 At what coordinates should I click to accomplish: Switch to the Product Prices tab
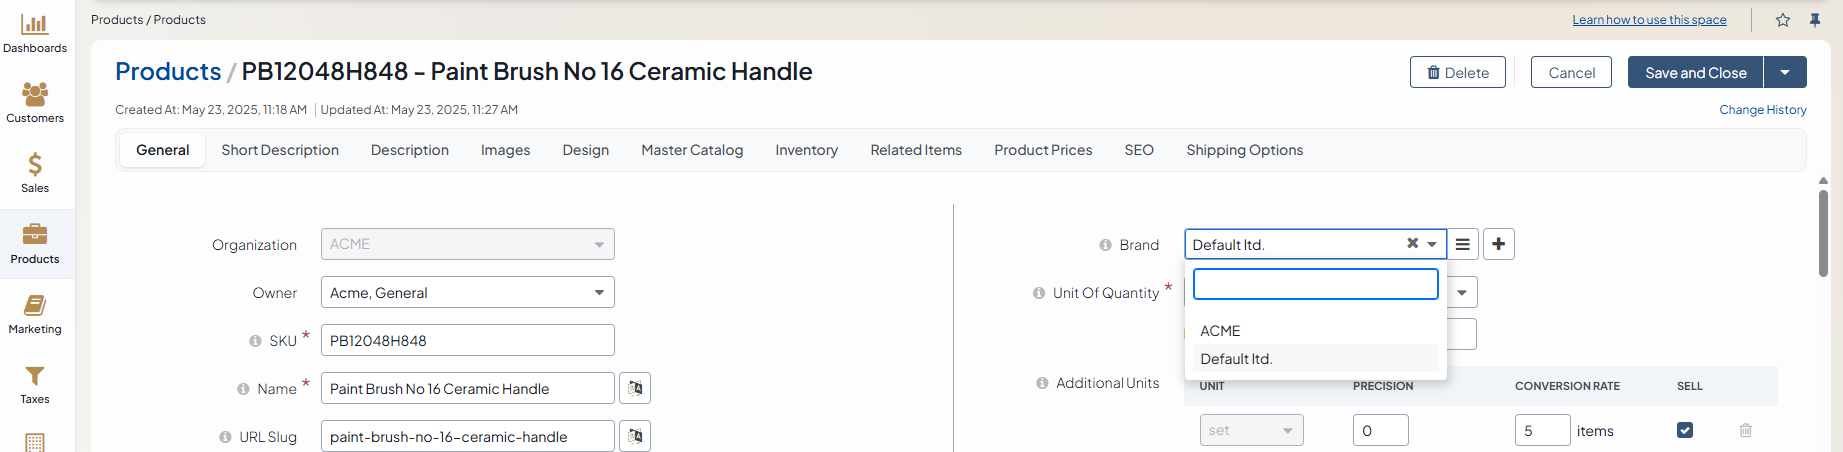point(1043,150)
